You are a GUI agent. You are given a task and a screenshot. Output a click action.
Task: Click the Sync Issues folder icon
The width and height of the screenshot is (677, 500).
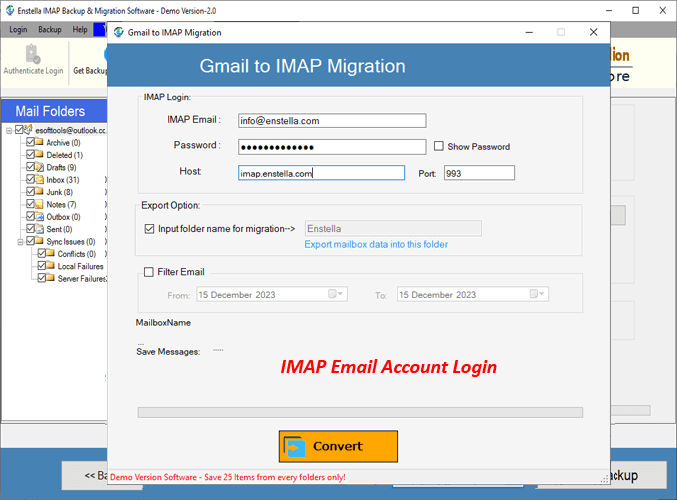pyautogui.click(x=39, y=241)
